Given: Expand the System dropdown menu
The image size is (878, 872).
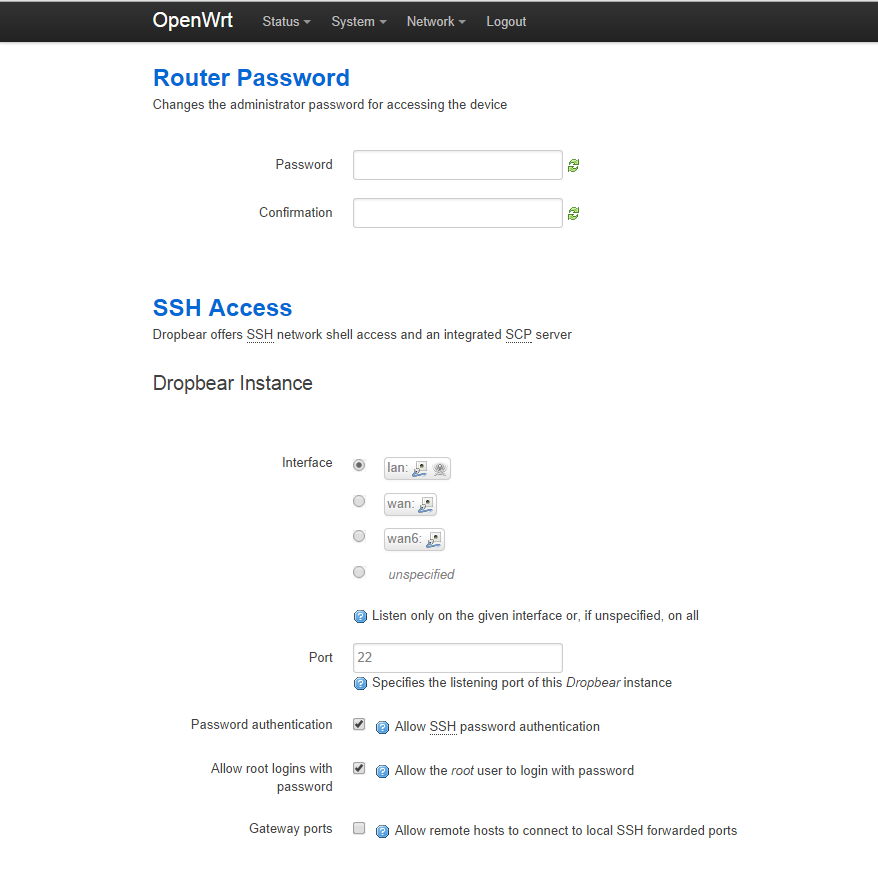Looking at the screenshot, I should tap(358, 22).
